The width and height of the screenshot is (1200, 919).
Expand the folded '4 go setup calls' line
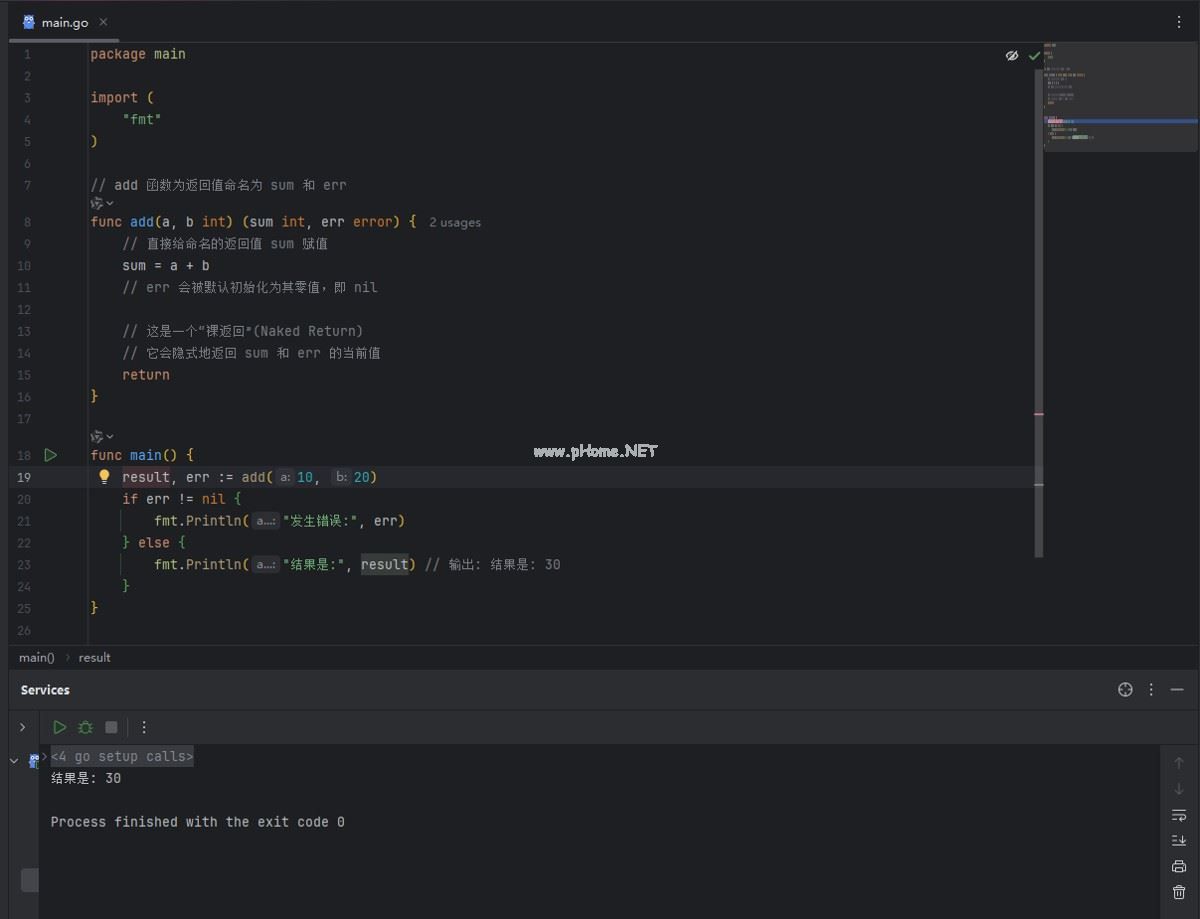pos(122,757)
